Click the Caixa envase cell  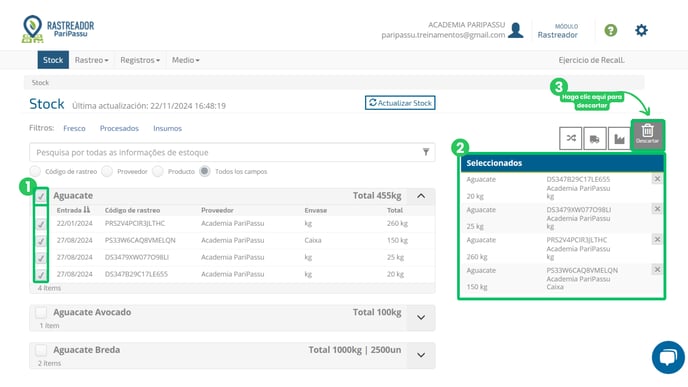(x=313, y=240)
